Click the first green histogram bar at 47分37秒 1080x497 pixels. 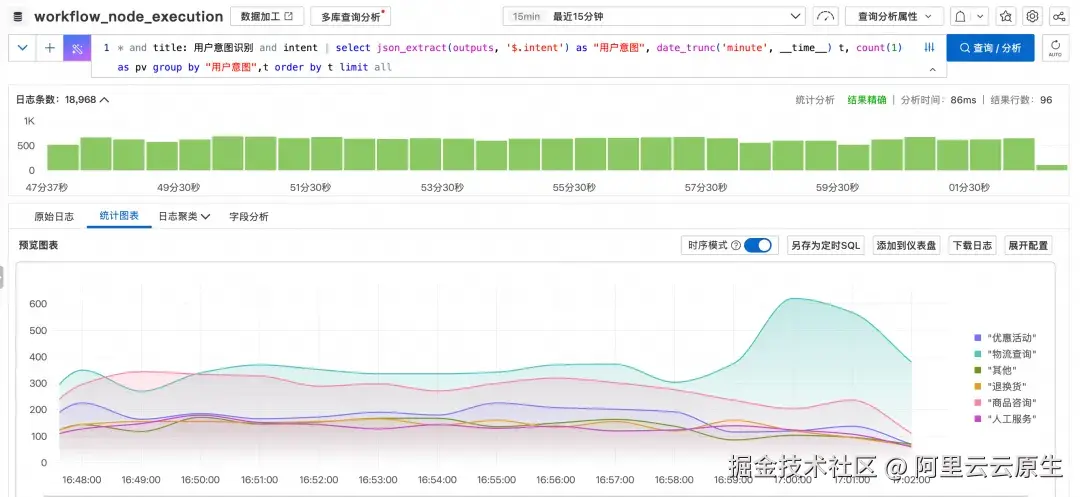coord(63,157)
